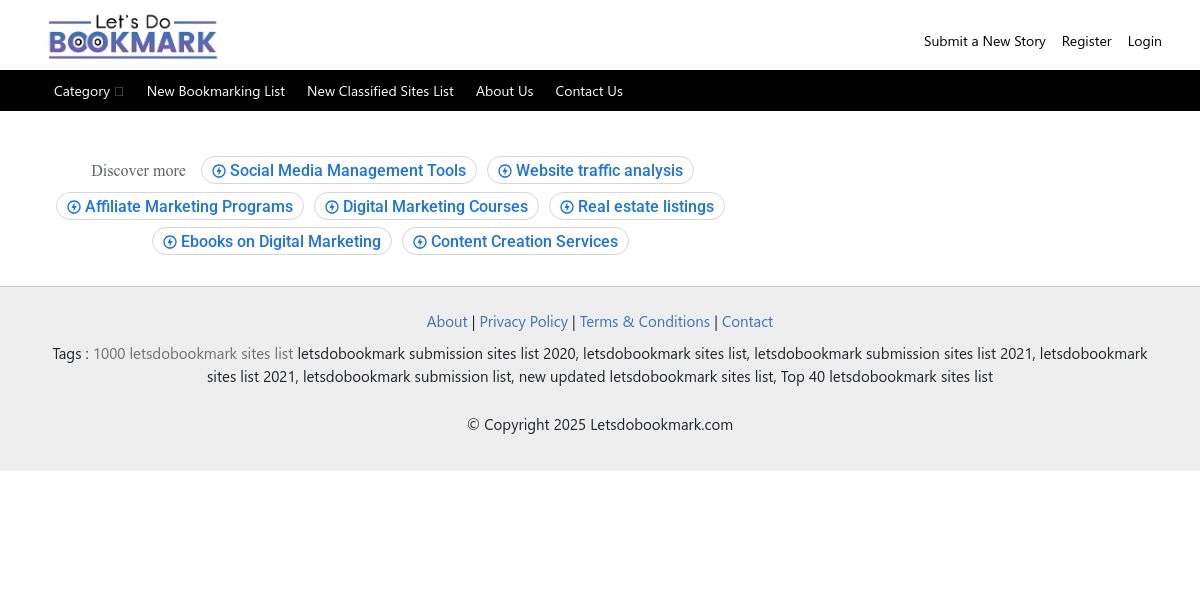Screen dimensions: 1200x600
Task: Click arrow icon beside Affiliate Marketing Programs
Action: (x=74, y=207)
